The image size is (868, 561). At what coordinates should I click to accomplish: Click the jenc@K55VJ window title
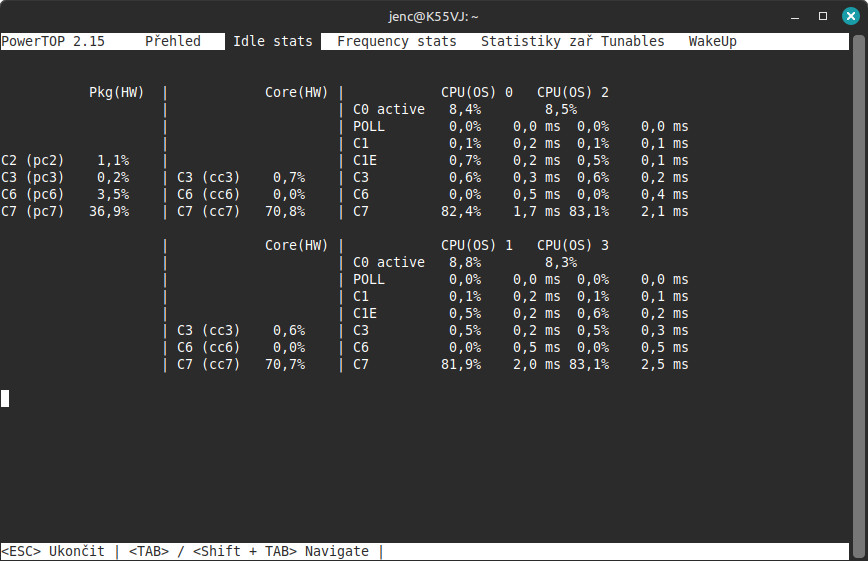click(x=434, y=16)
